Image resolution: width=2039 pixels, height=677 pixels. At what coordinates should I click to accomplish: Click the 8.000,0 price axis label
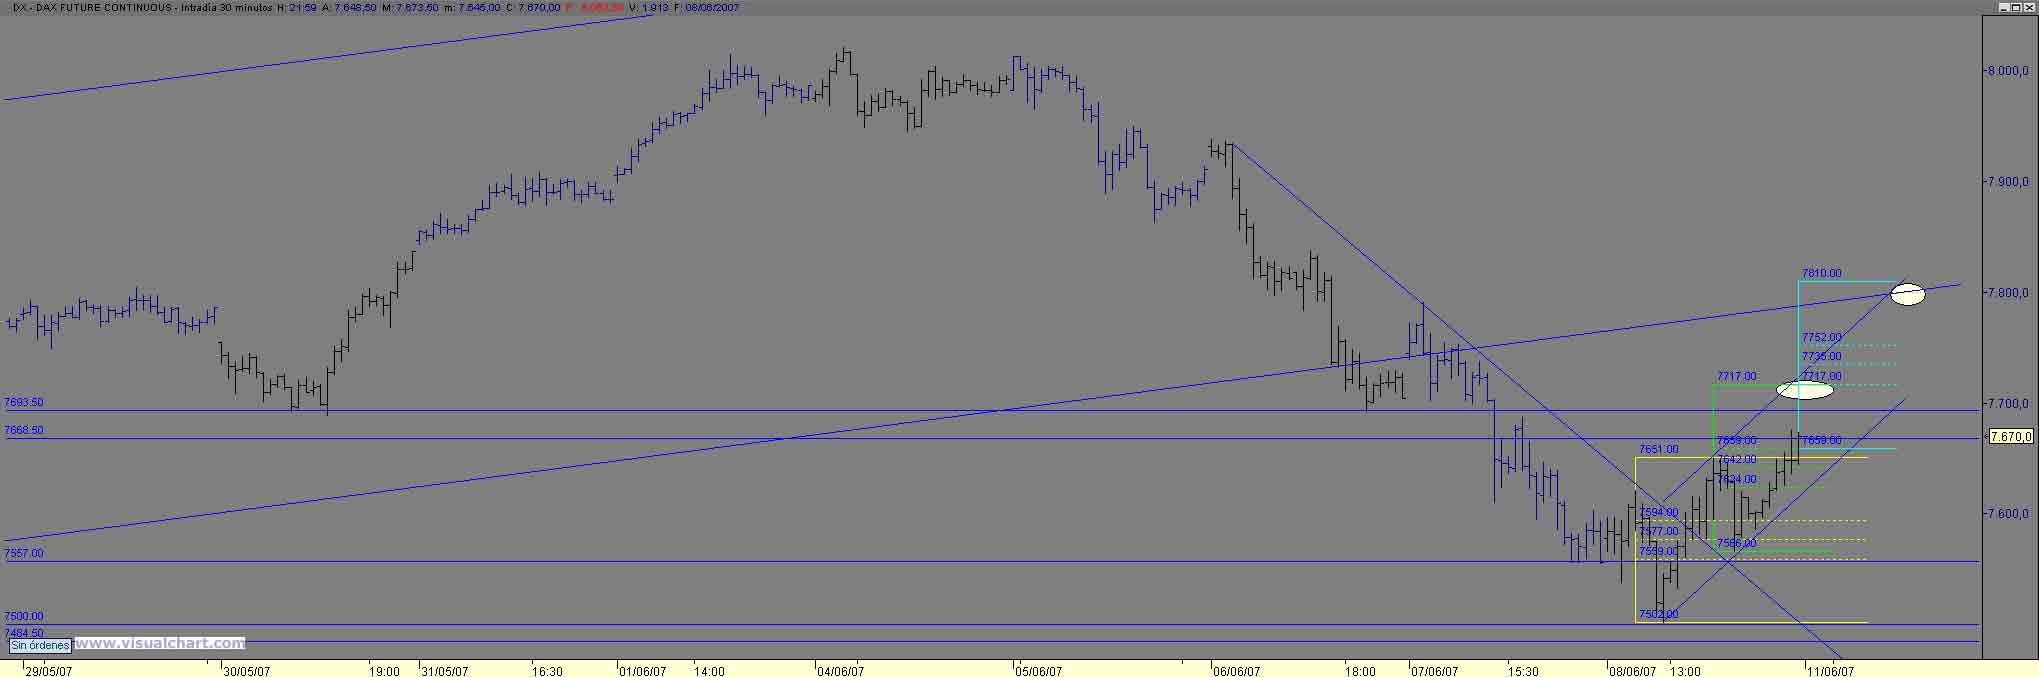(x=2008, y=71)
